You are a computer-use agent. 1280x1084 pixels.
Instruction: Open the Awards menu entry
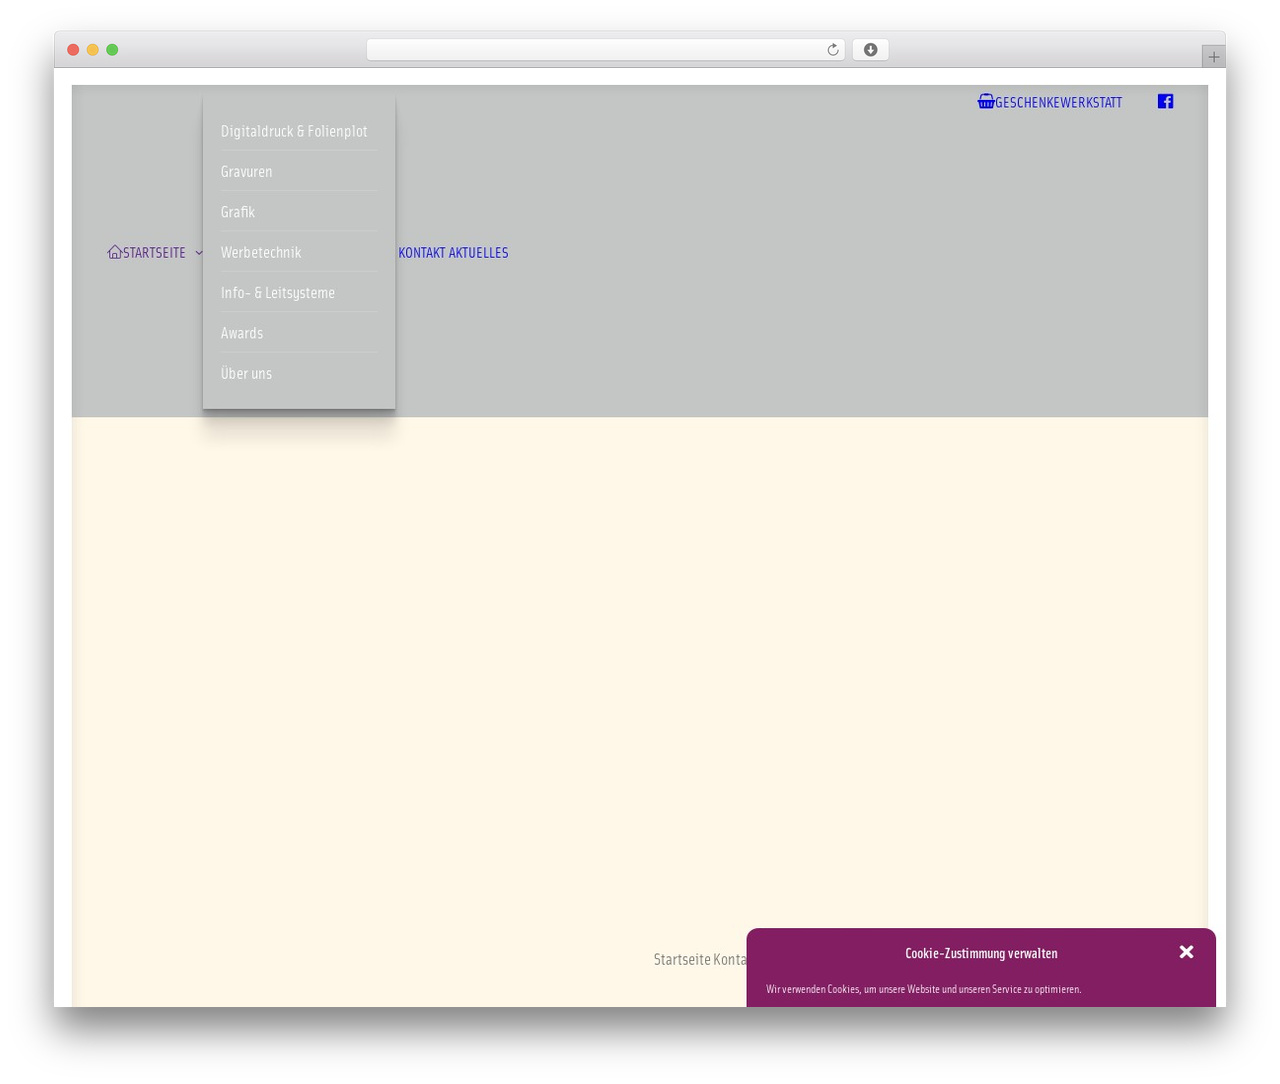(x=242, y=333)
